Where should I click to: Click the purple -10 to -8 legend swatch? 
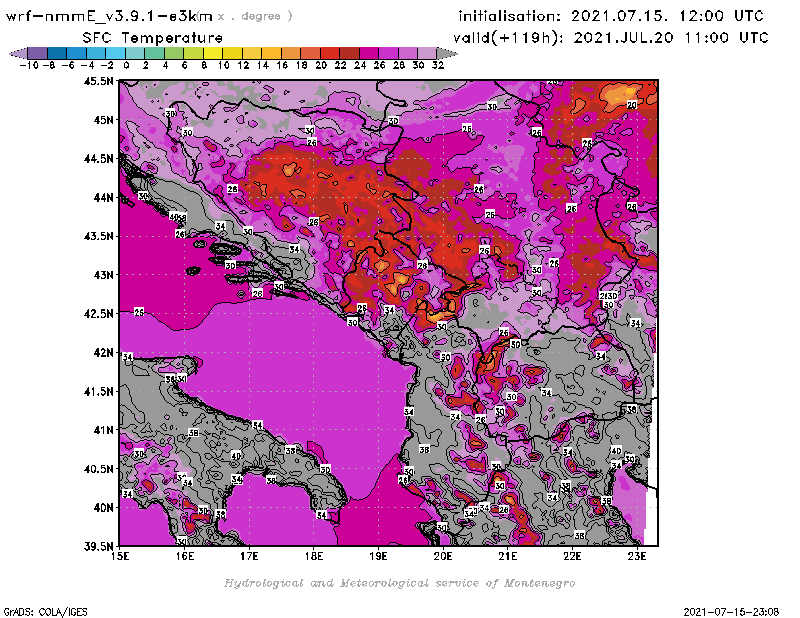38,53
